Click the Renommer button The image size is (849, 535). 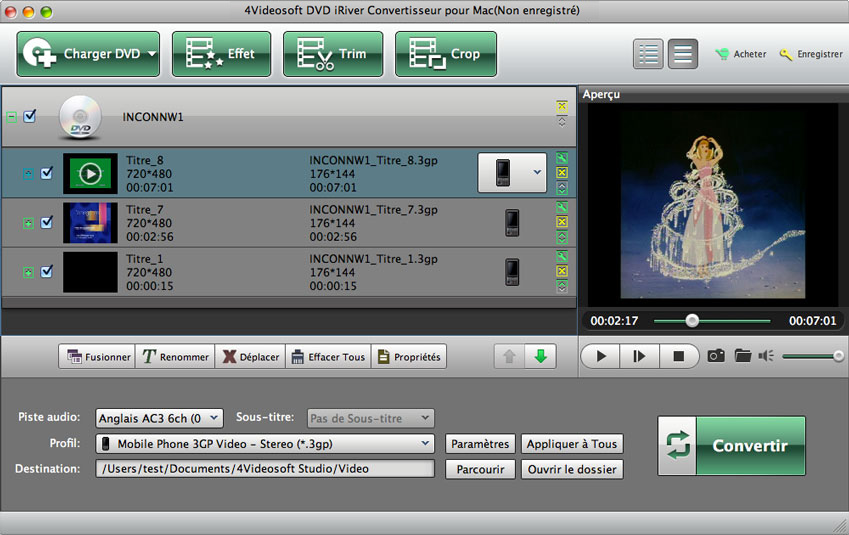click(175, 356)
